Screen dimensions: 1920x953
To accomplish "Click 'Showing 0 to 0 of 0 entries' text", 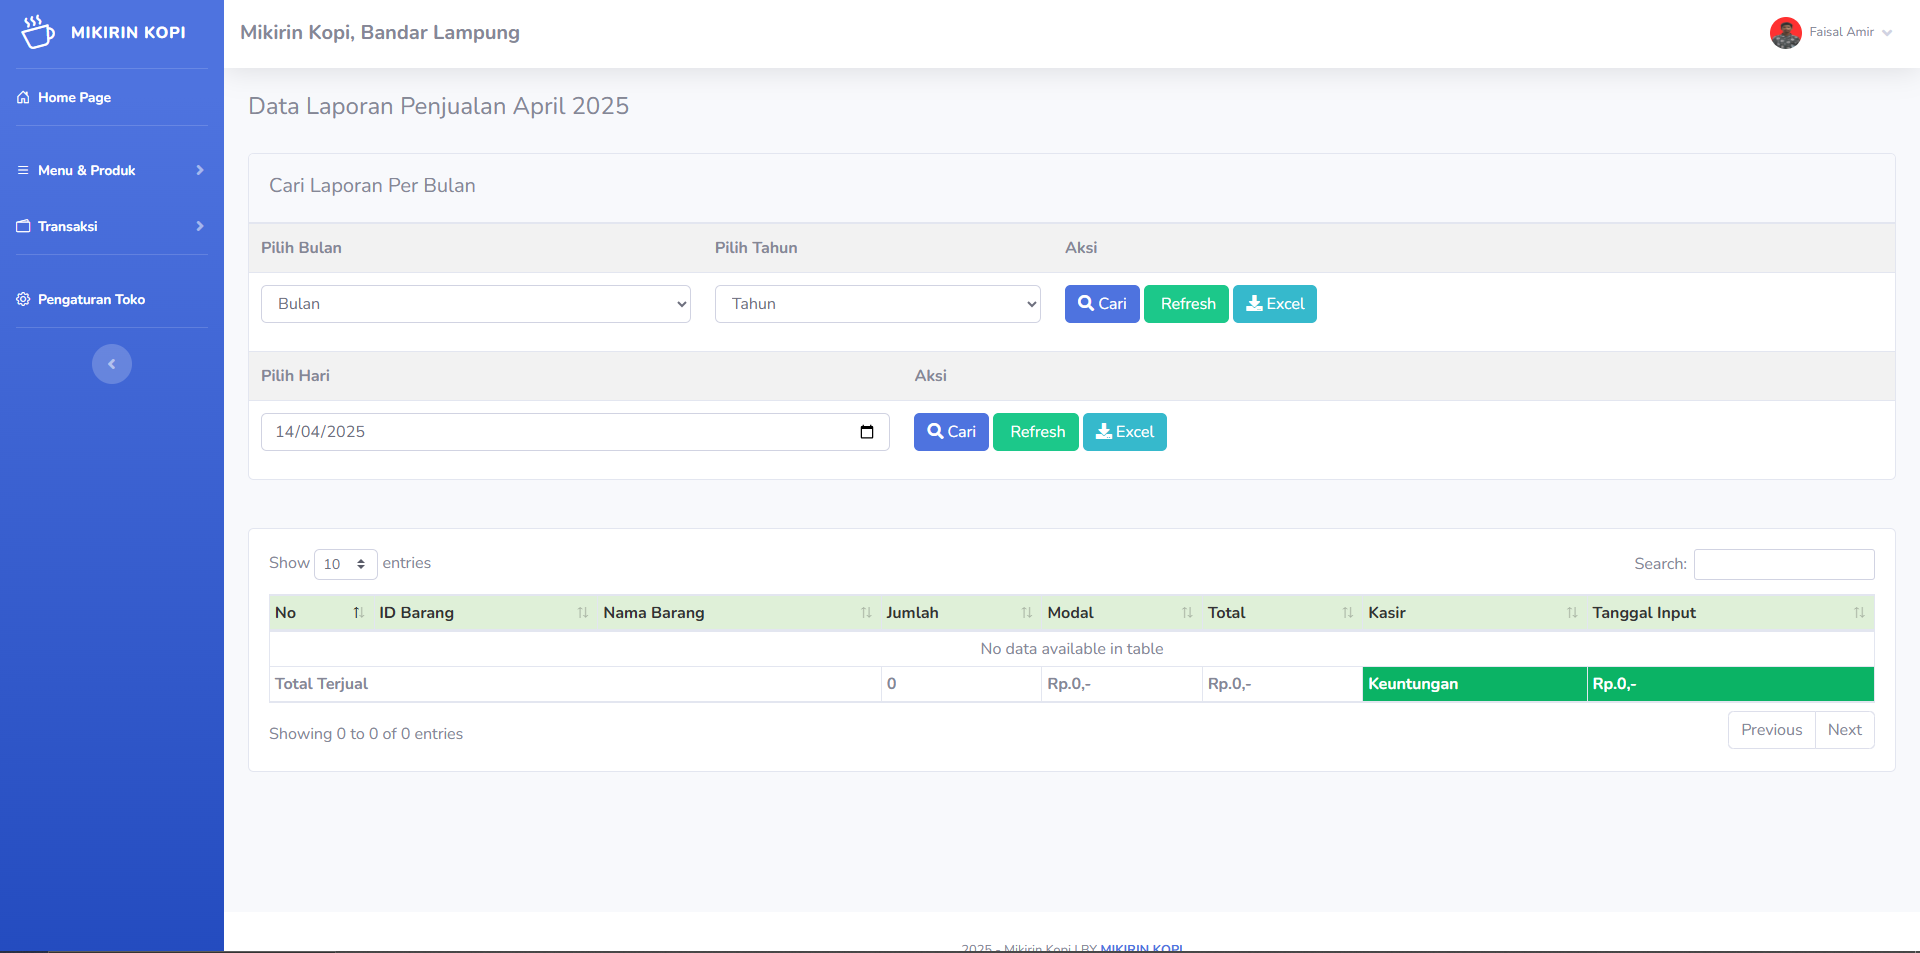I will pyautogui.click(x=366, y=734).
